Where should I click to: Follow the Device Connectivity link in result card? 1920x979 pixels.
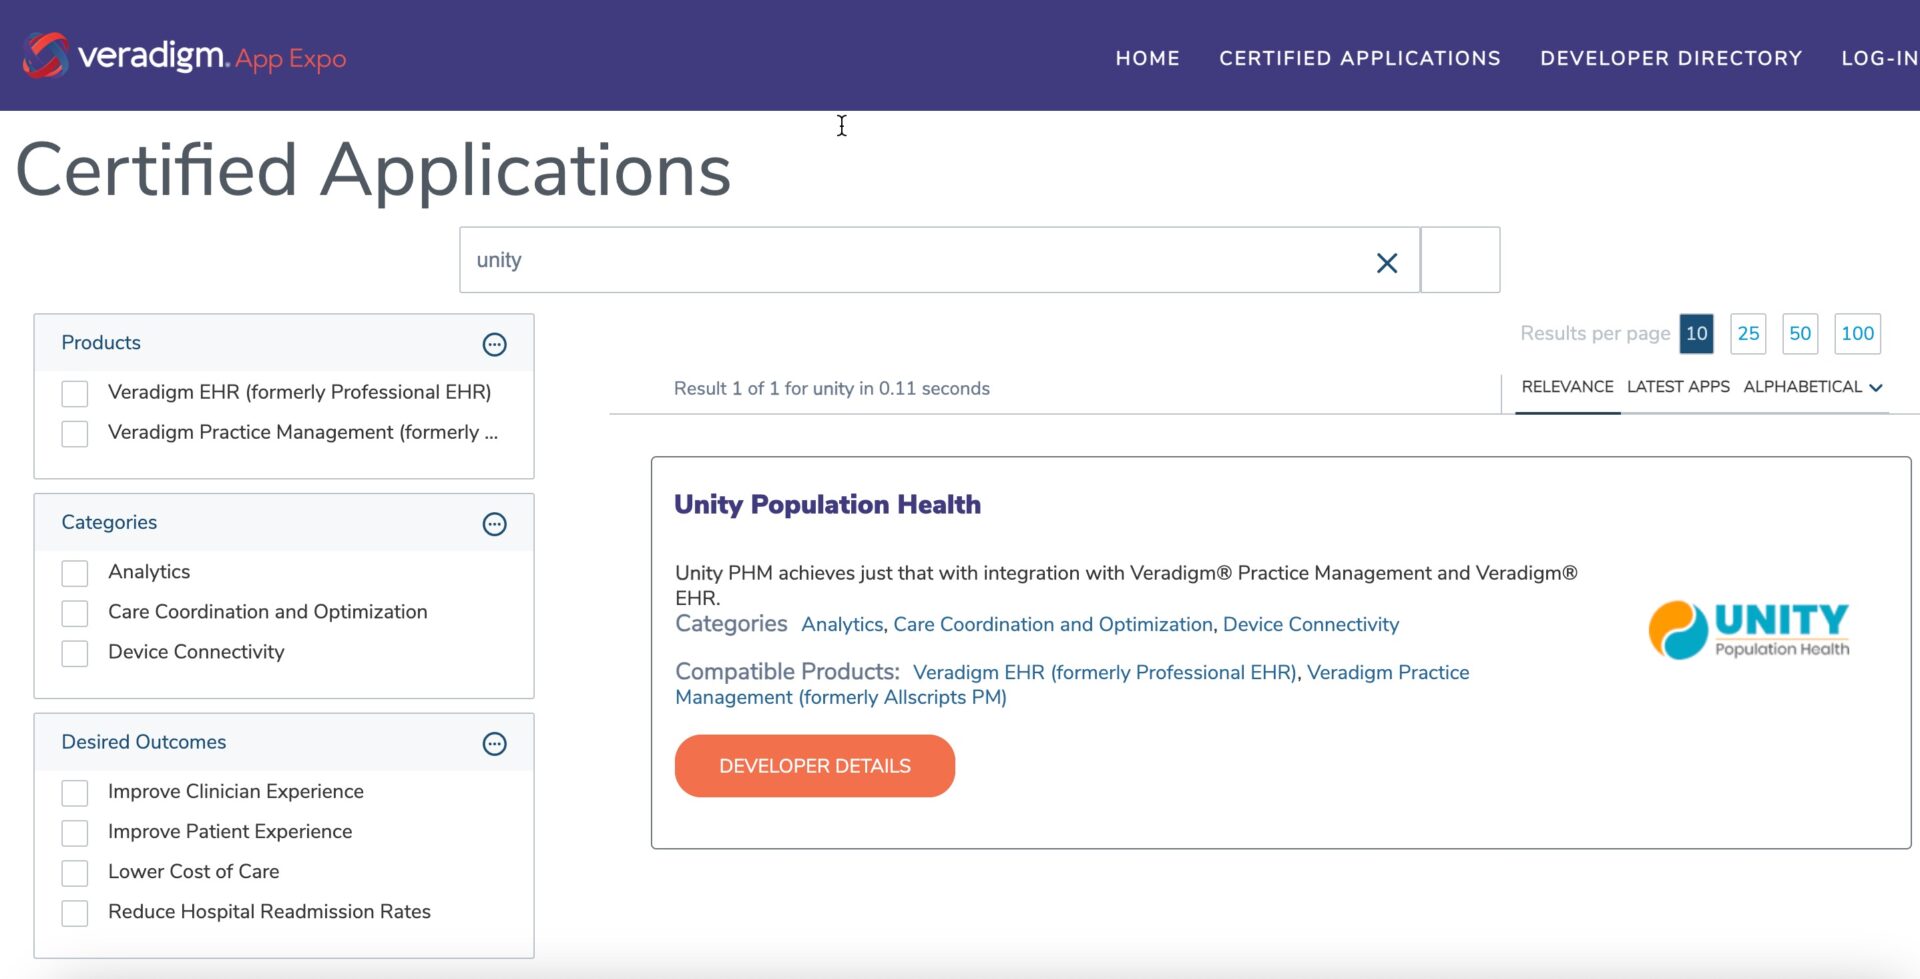(x=1311, y=625)
